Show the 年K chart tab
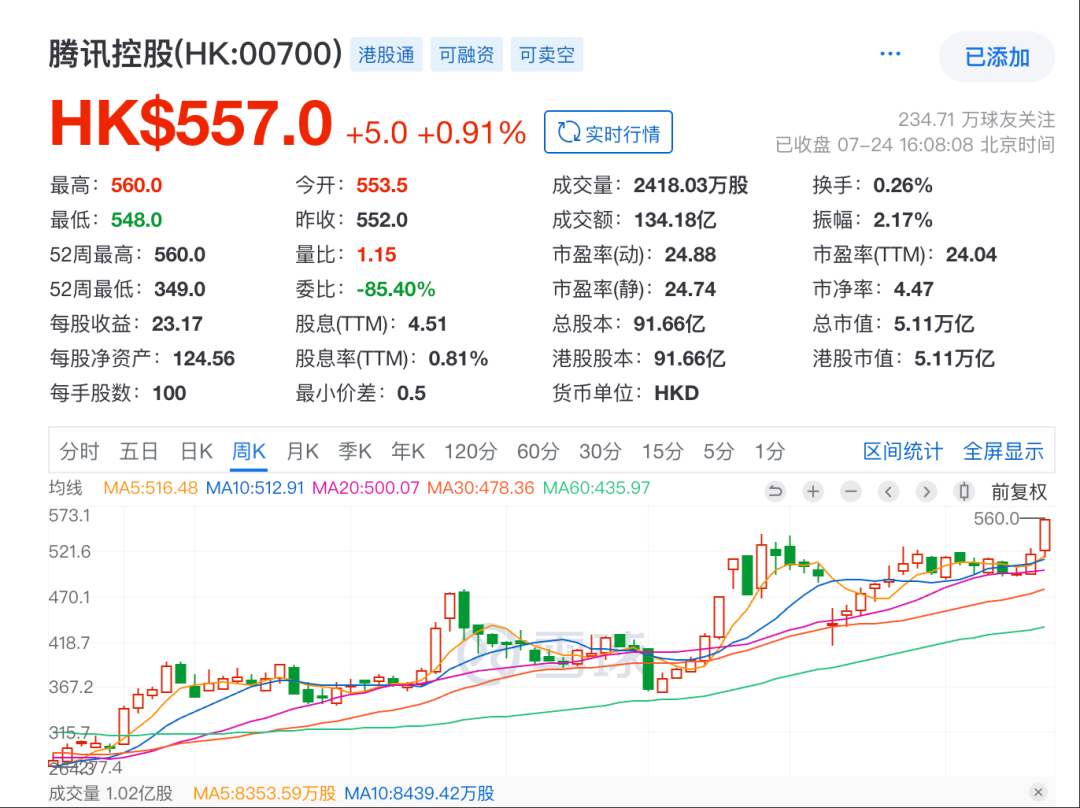This screenshot has width=1080, height=808. pyautogui.click(x=408, y=451)
